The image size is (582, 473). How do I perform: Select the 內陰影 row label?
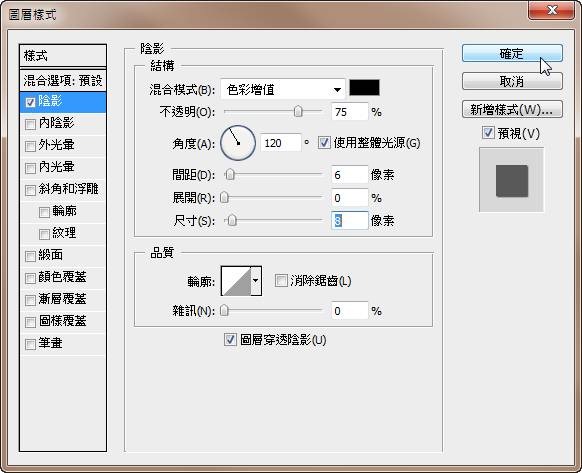point(56,123)
